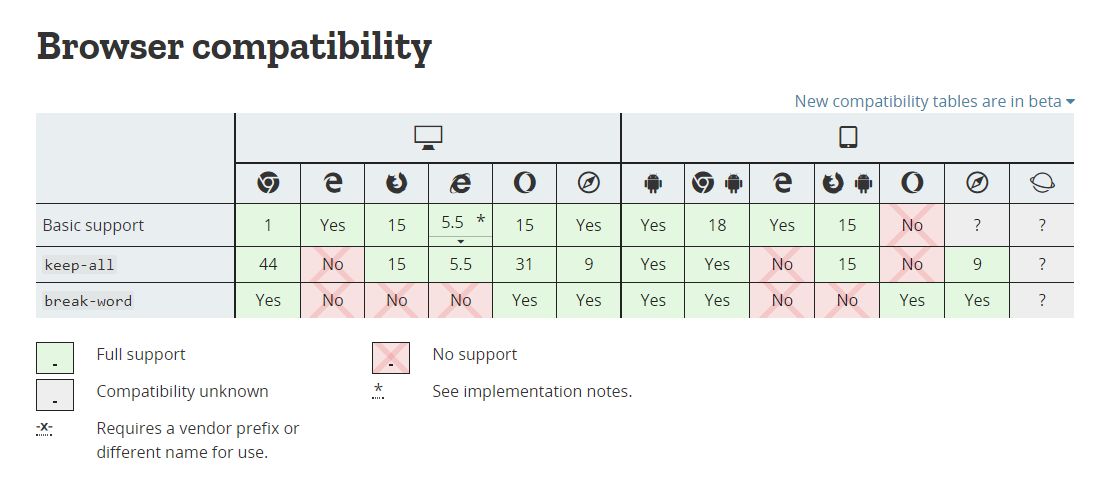Open the New compatibility tables beta dropdown
The image size is (1114, 480).
pyautogui.click(x=934, y=102)
